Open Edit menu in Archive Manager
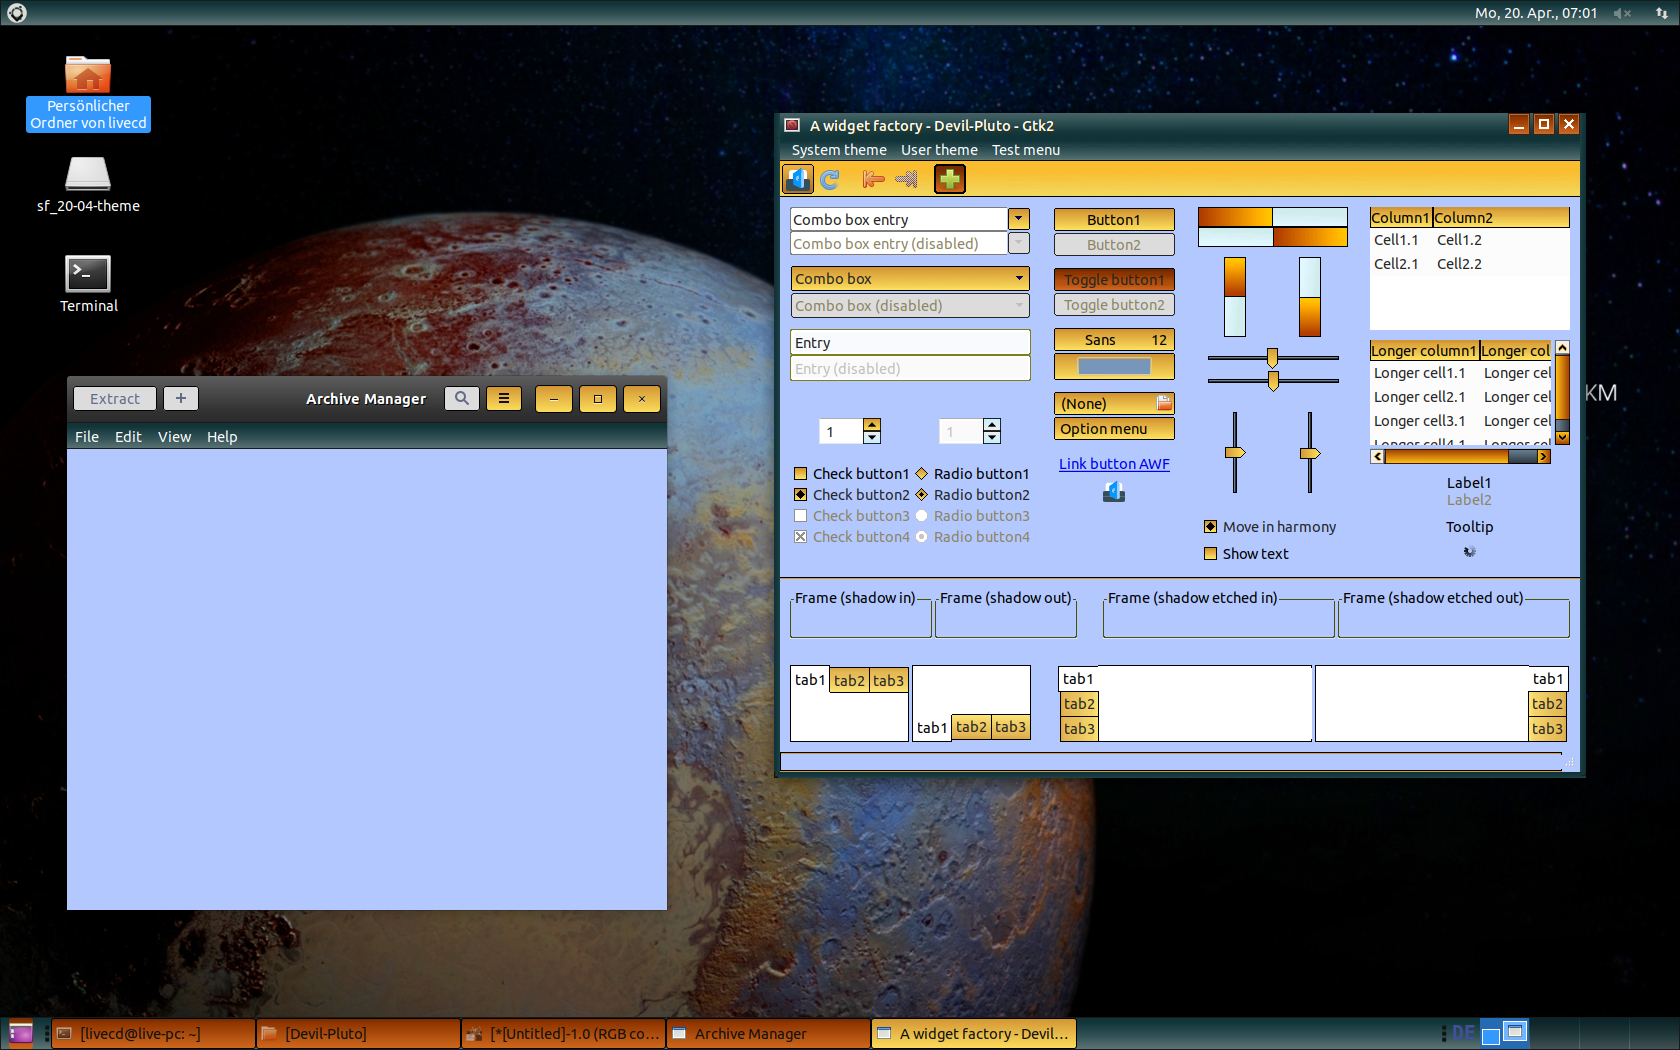Image resolution: width=1680 pixels, height=1050 pixels. [128, 437]
